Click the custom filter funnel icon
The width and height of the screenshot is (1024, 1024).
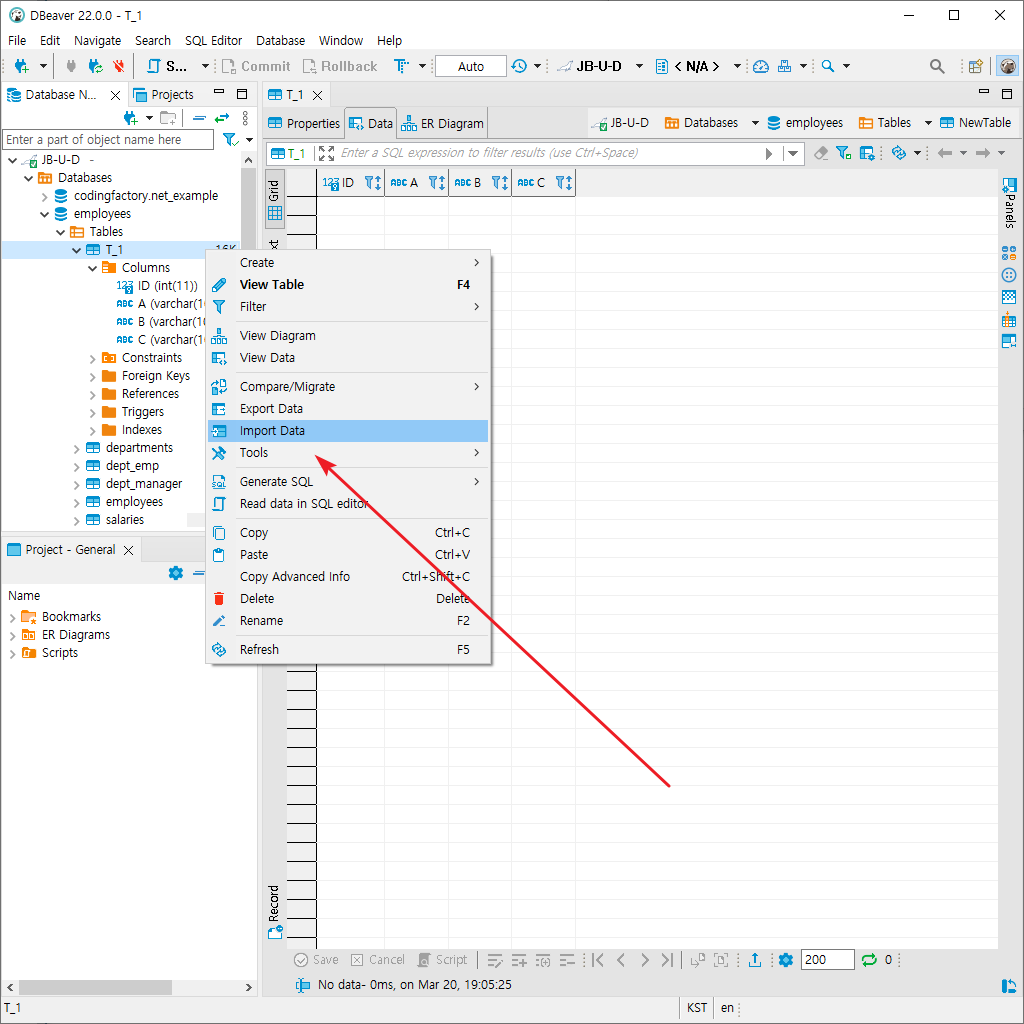[x=843, y=153]
